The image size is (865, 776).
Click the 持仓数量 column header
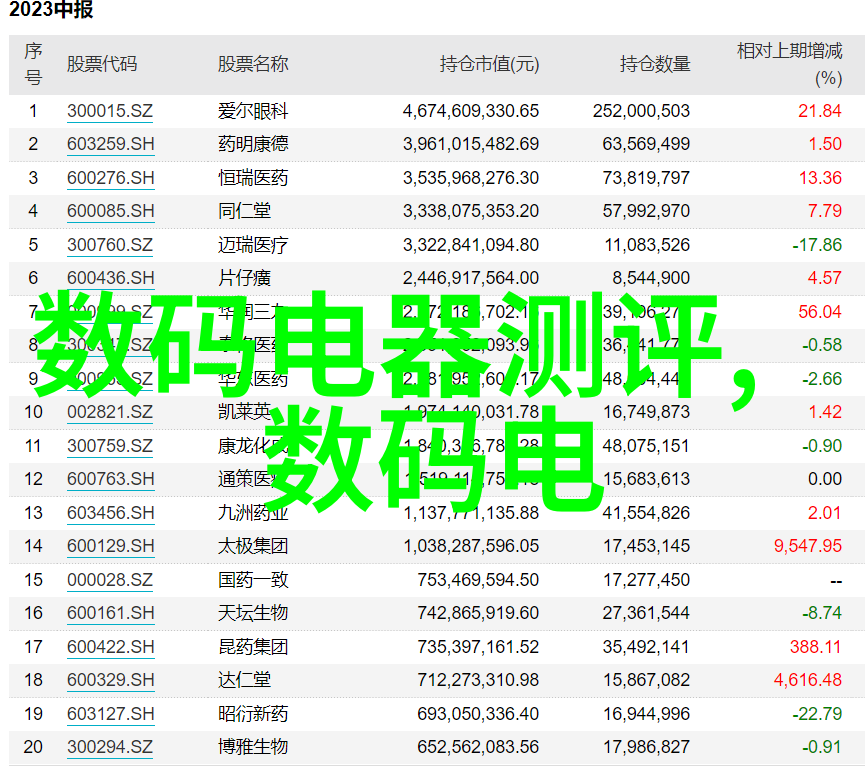[655, 64]
